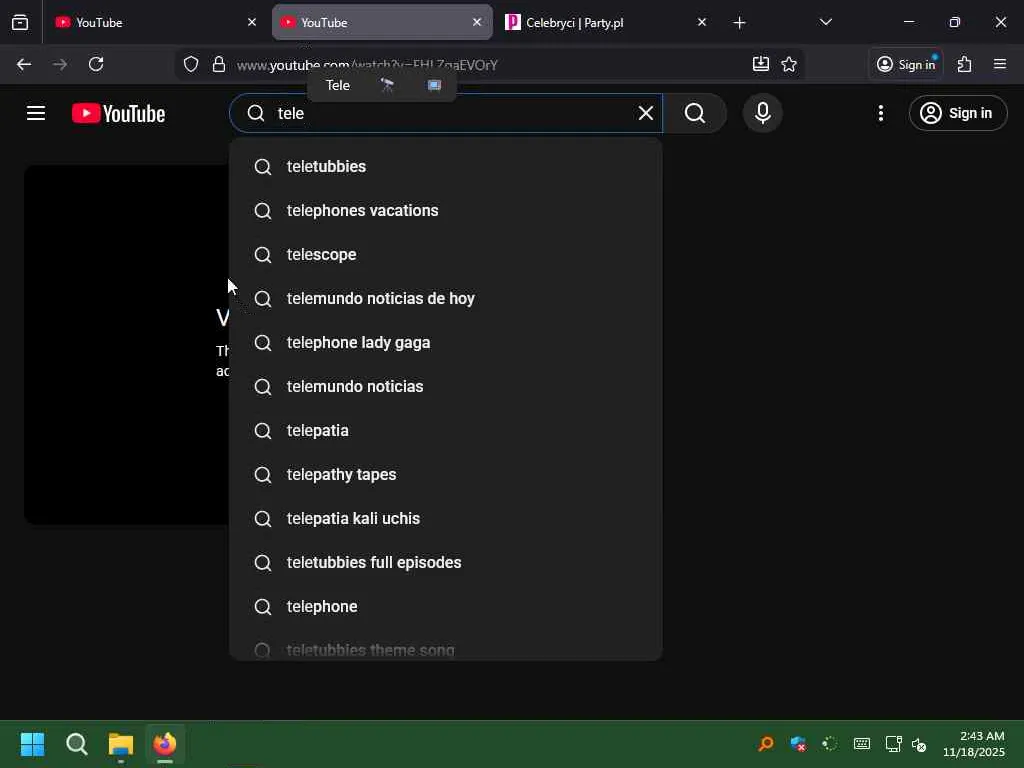Click orange magnifier tray icon
The height and width of the screenshot is (768, 1024).
click(766, 744)
